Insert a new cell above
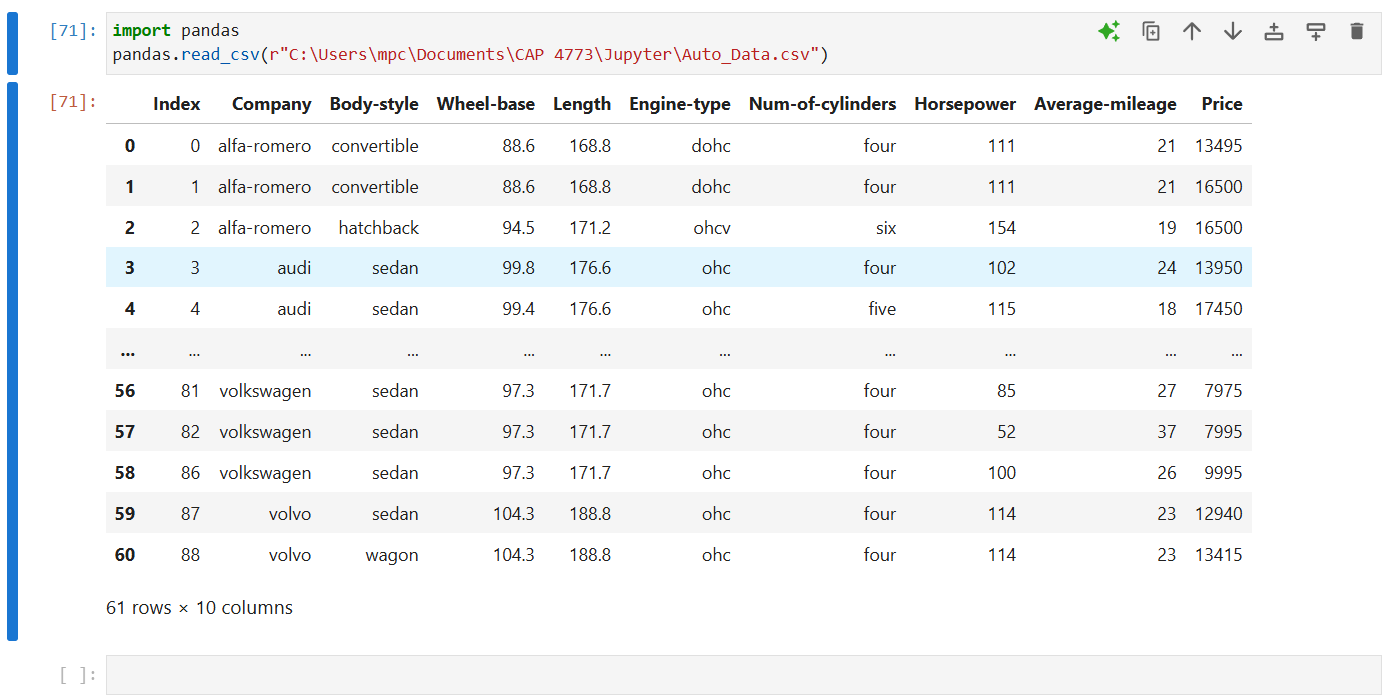 click(1274, 31)
